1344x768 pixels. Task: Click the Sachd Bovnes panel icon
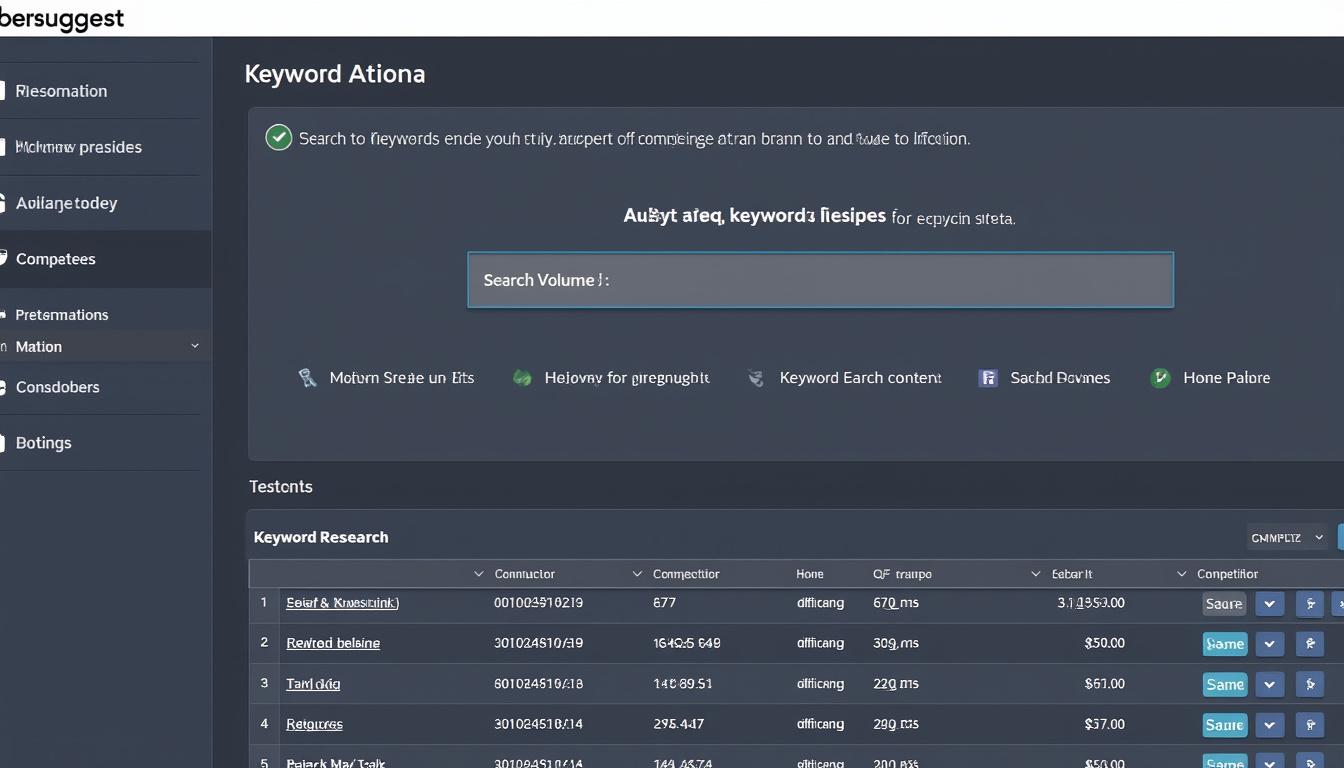[x=988, y=377]
